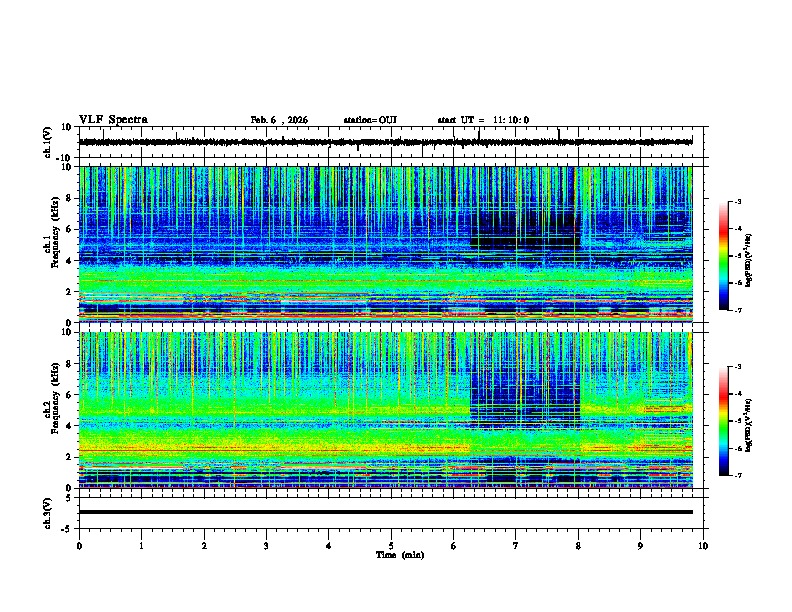Click the "start UT = 11:10:0" text
Image resolution: width=792 pixels, height=612 pixels.
(x=483, y=120)
